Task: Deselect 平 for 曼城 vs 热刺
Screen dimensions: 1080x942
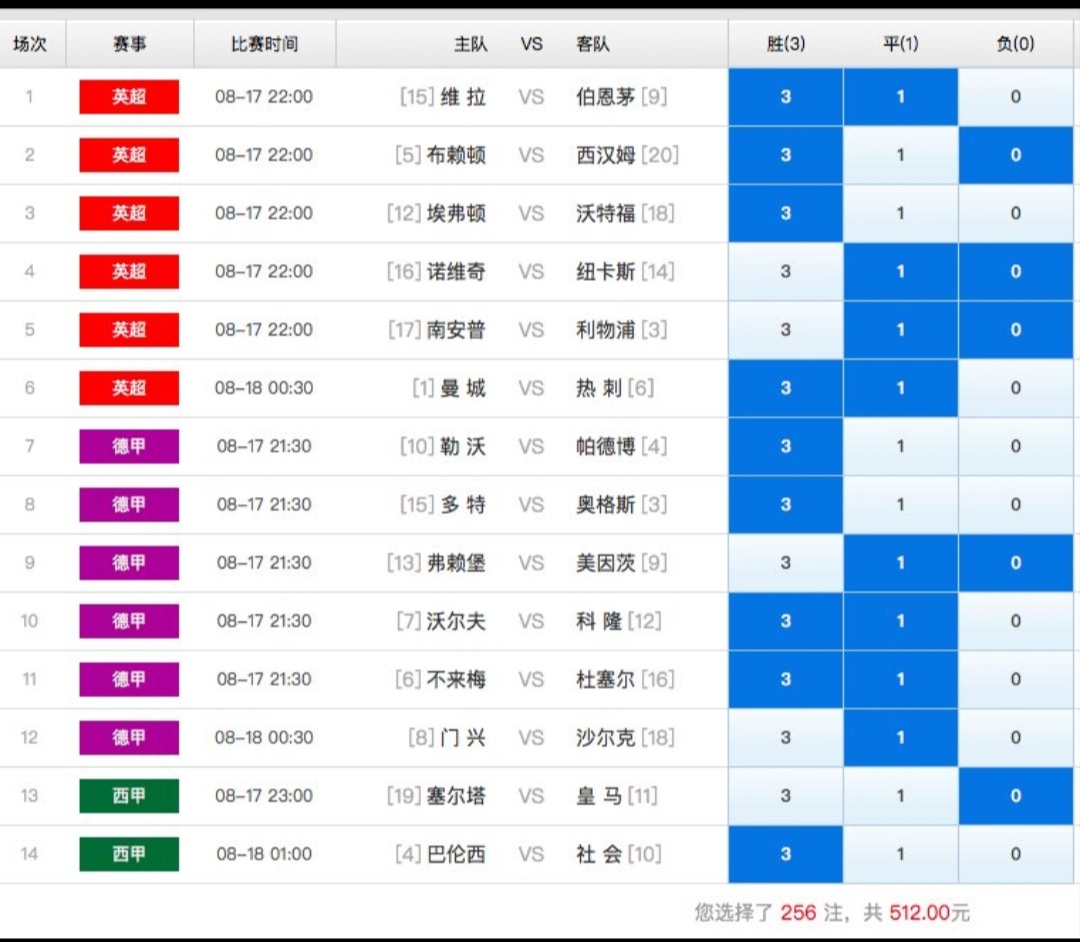Action: click(901, 388)
